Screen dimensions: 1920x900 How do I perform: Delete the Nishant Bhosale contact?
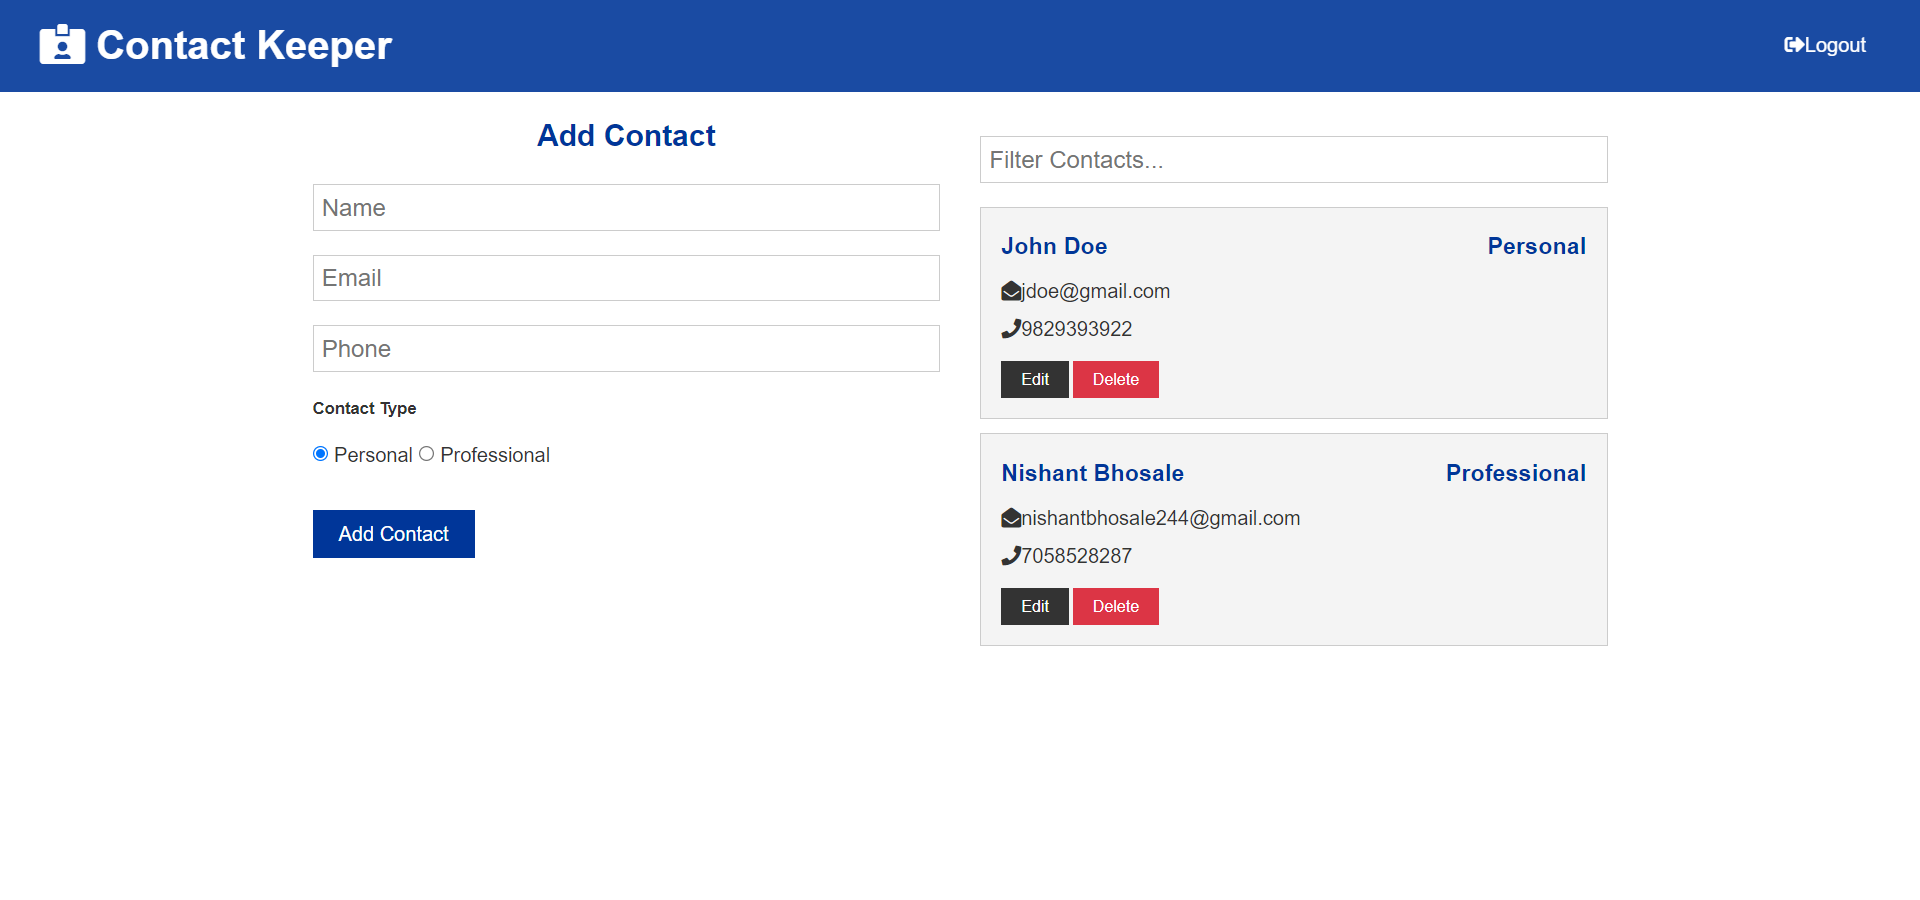(1116, 607)
